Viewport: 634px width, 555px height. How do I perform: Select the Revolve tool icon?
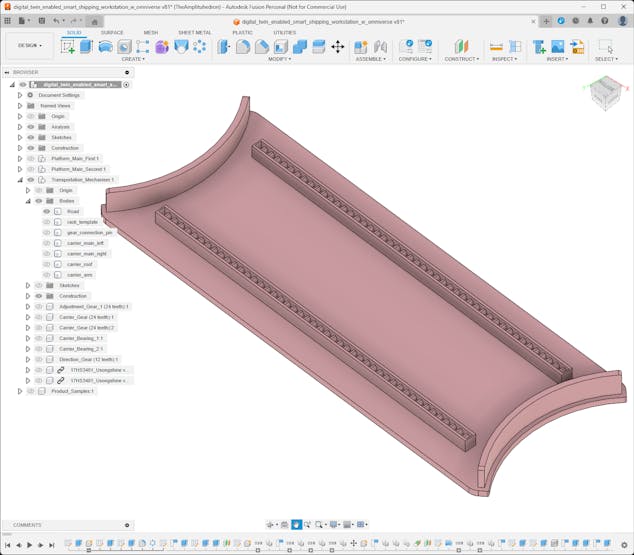105,46
